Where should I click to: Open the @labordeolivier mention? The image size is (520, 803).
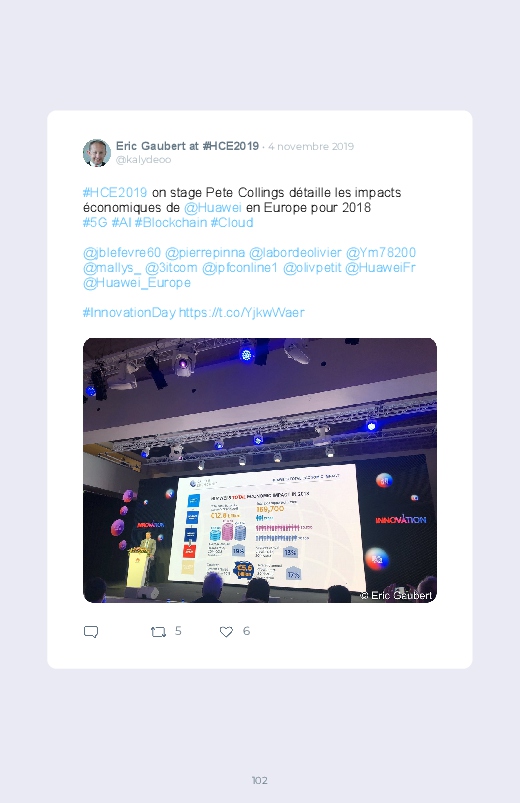pos(295,252)
